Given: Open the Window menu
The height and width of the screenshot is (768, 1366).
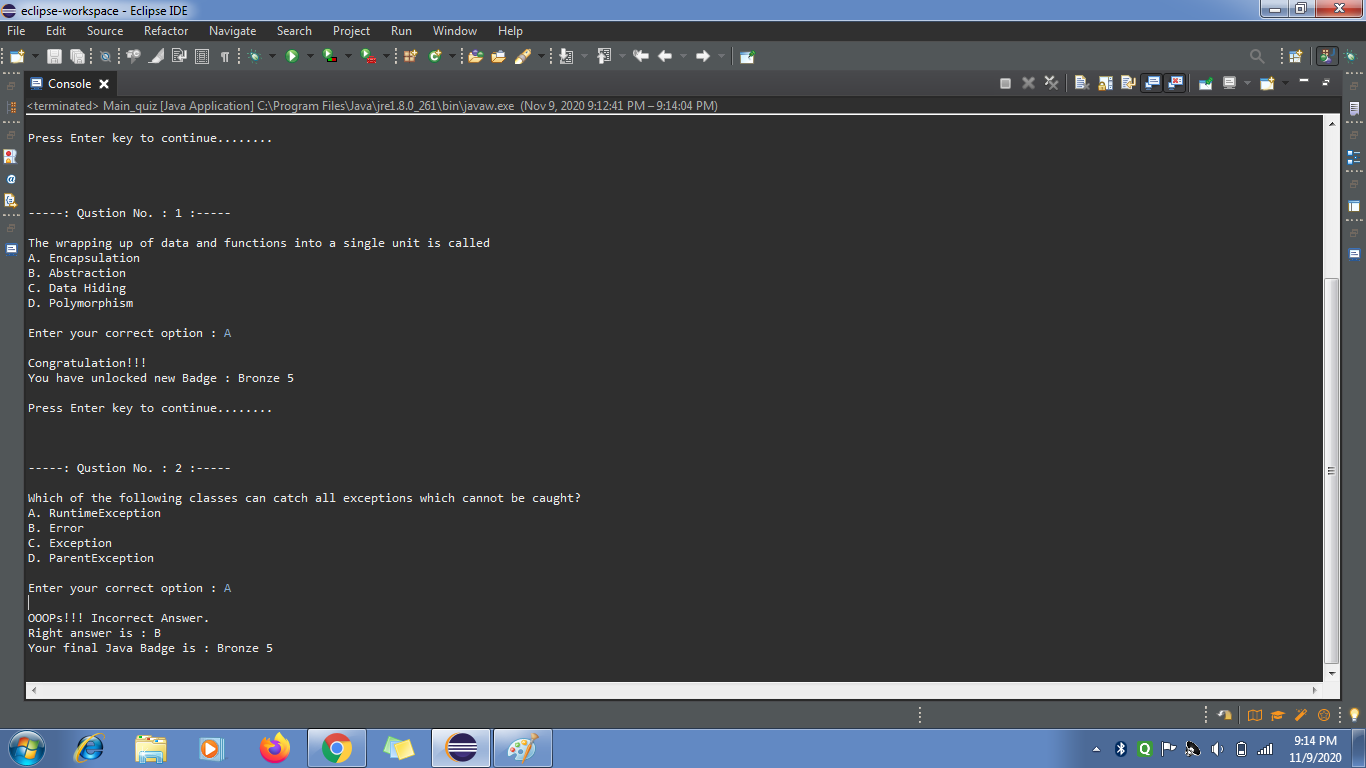Looking at the screenshot, I should (x=455, y=31).
